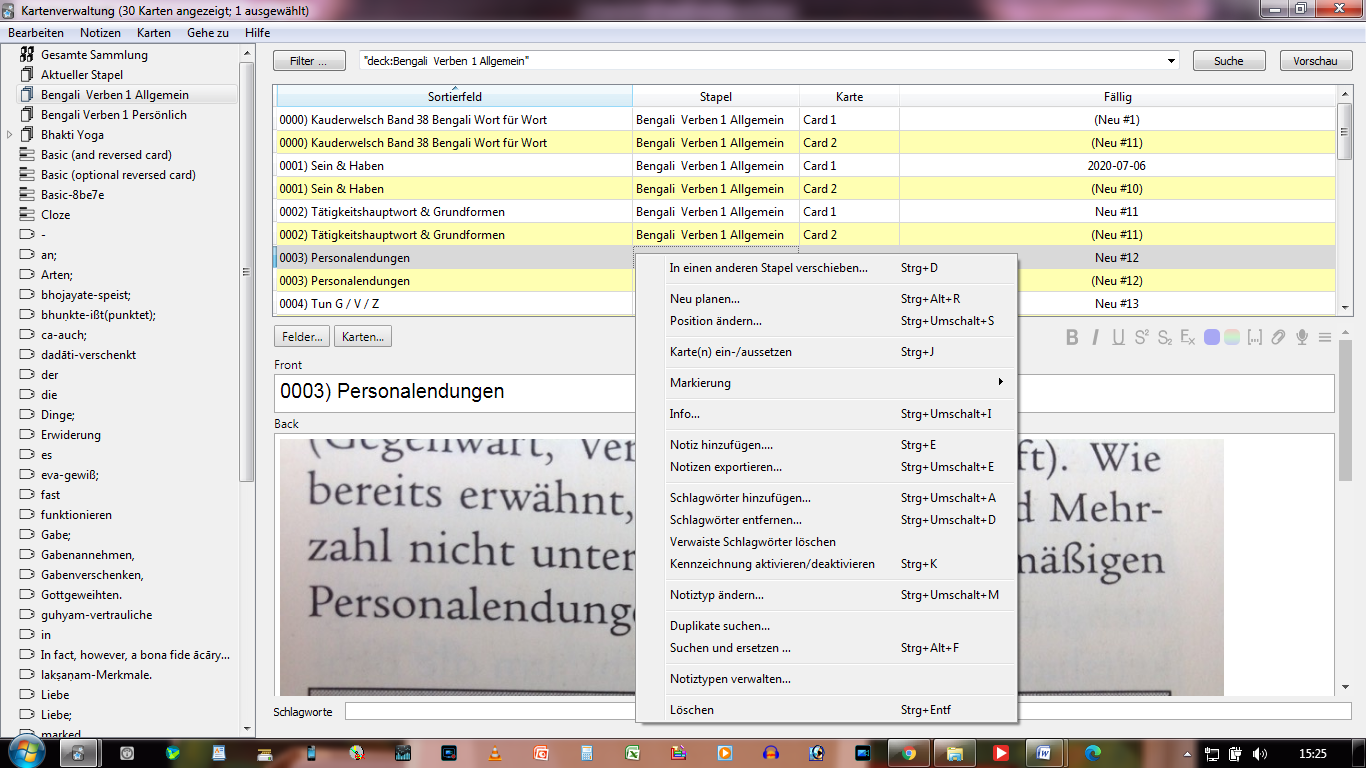This screenshot has width=1366, height=768.
Task: Open Excel from the taskbar
Action: 632,753
